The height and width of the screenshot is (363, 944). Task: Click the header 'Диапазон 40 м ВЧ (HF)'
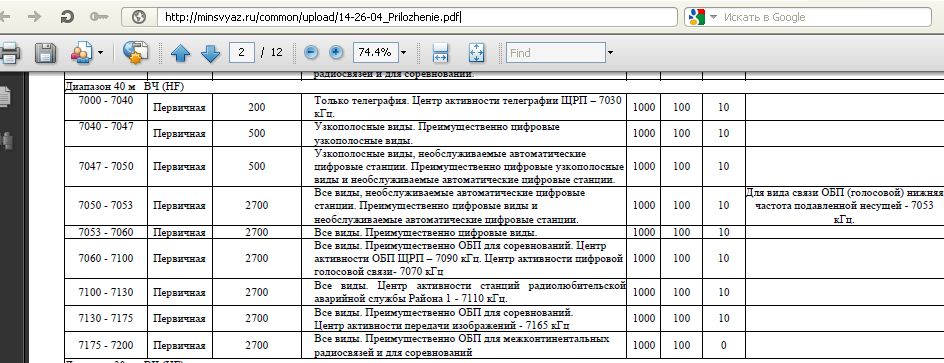(124, 87)
